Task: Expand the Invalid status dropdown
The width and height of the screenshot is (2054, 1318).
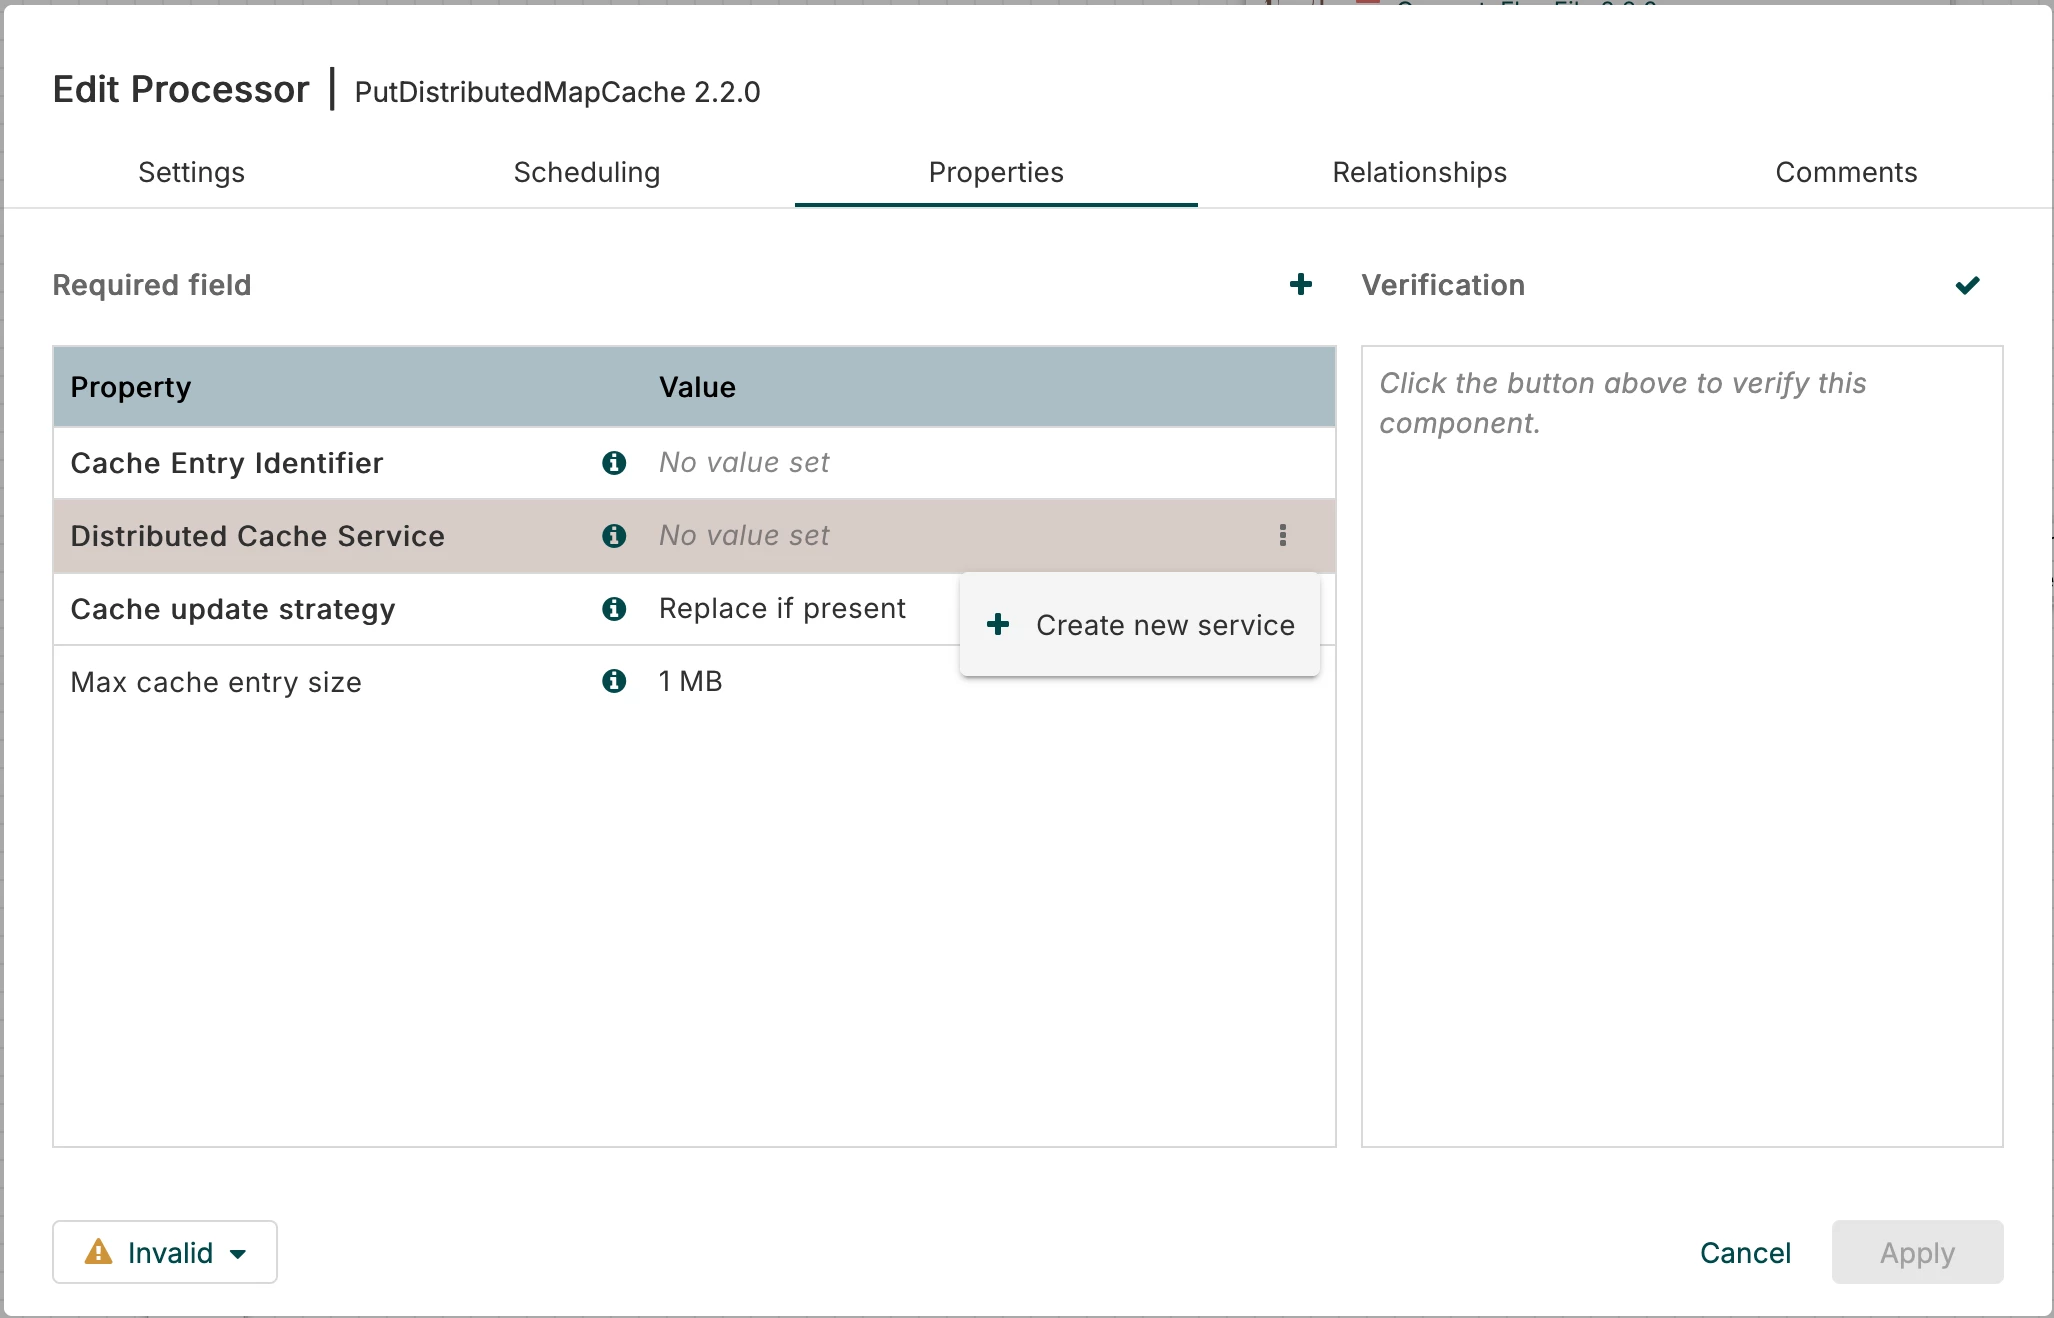Action: tap(165, 1252)
